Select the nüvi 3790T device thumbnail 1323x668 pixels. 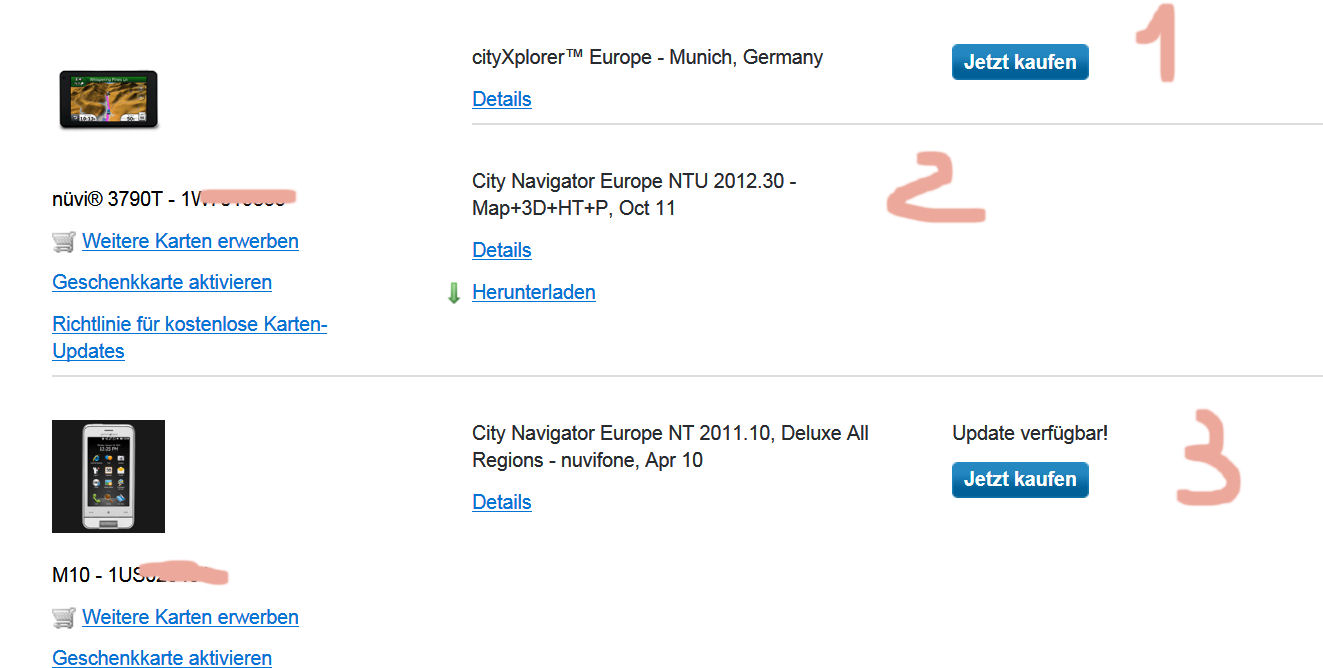[108, 100]
